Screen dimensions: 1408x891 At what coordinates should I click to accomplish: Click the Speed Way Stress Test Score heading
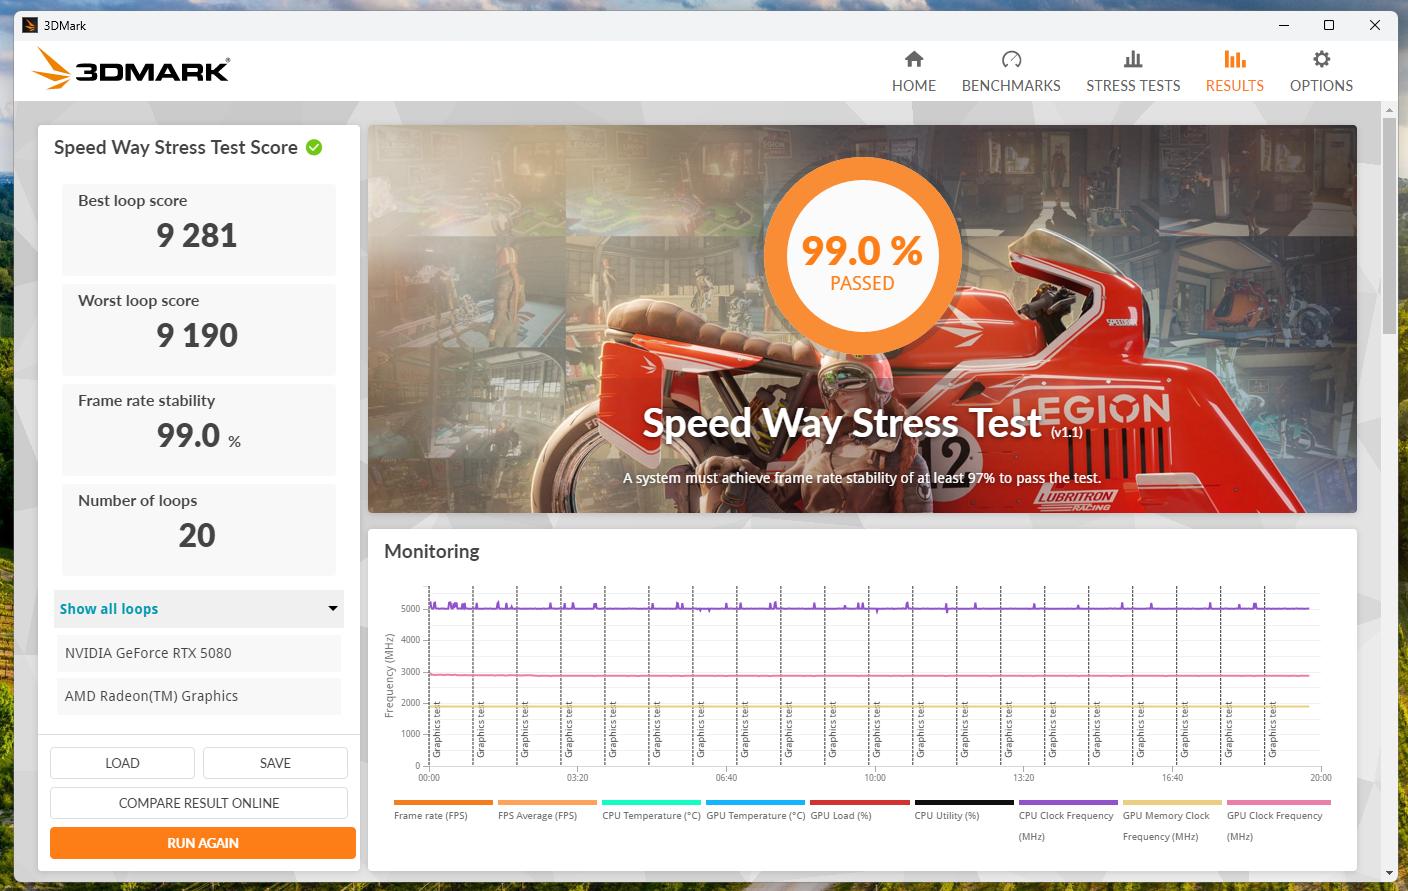pyautogui.click(x=176, y=147)
